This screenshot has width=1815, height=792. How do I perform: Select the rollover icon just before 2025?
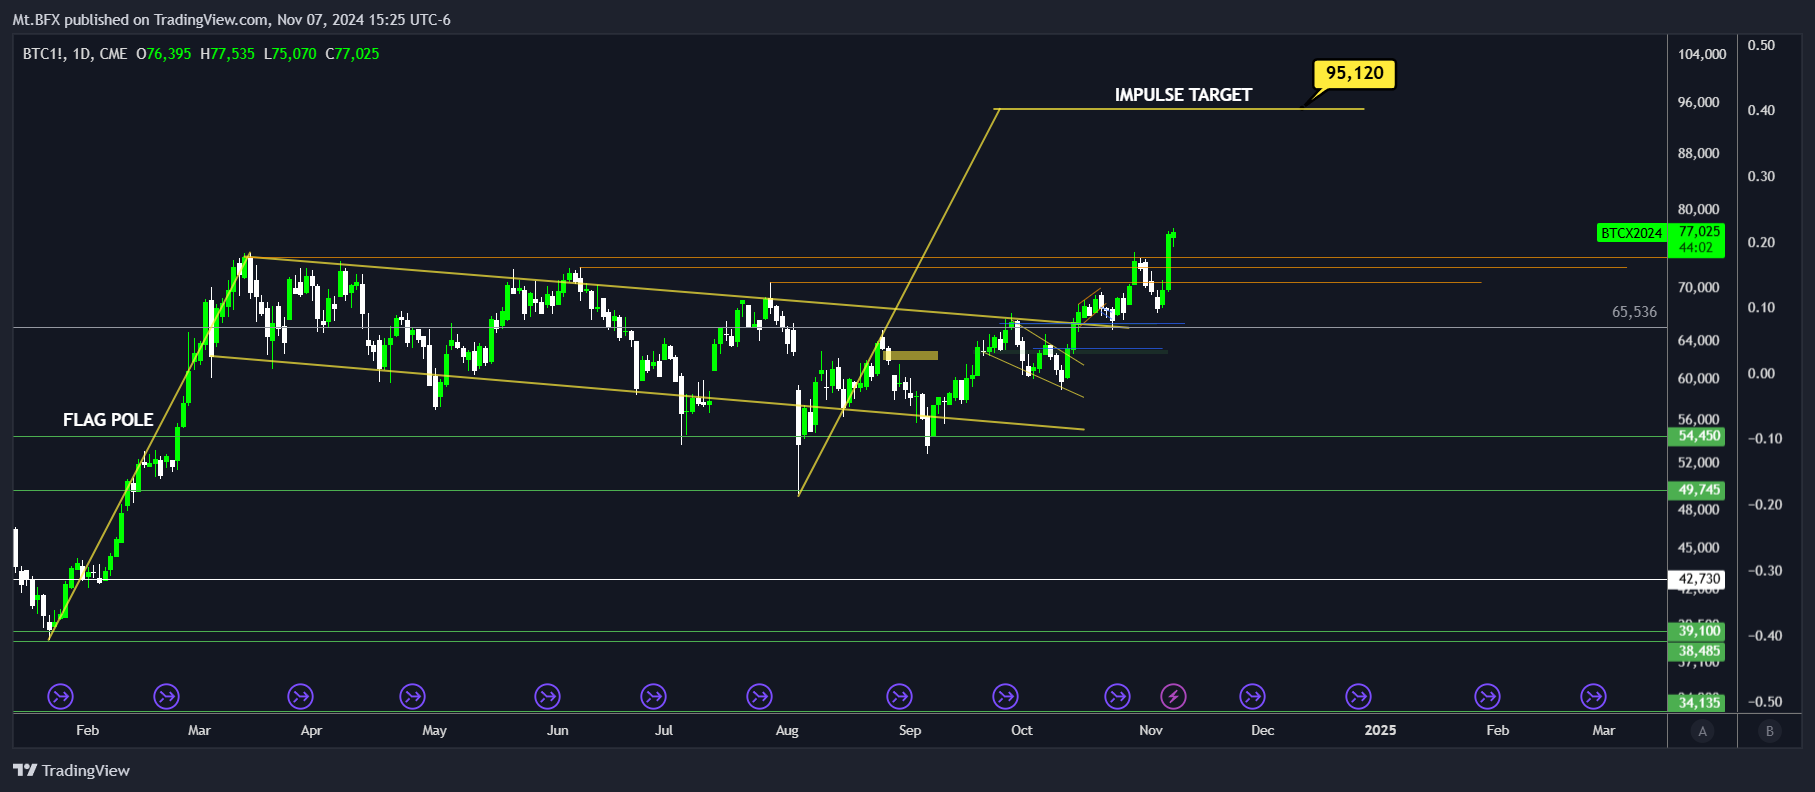pos(1359,696)
